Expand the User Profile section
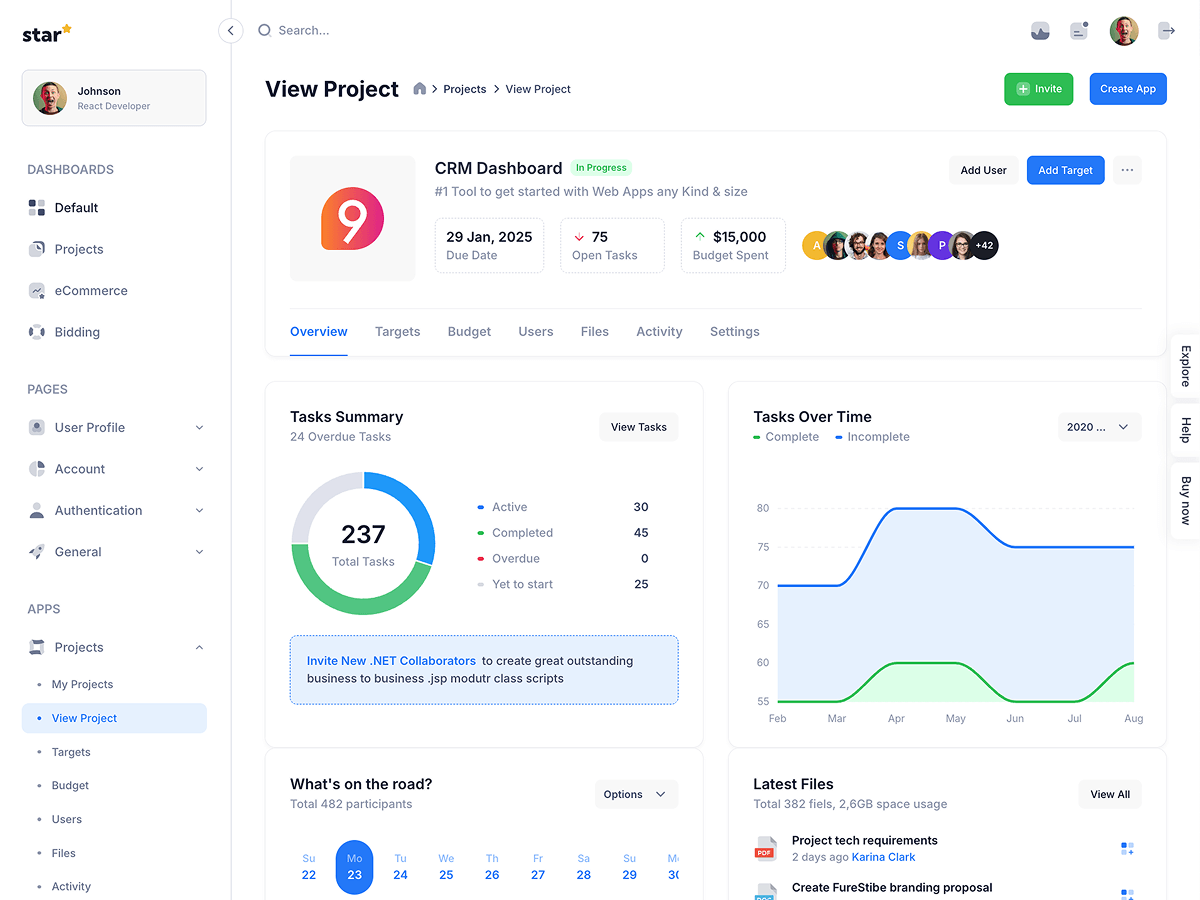Viewport: 1200px width, 900px height. (115, 427)
